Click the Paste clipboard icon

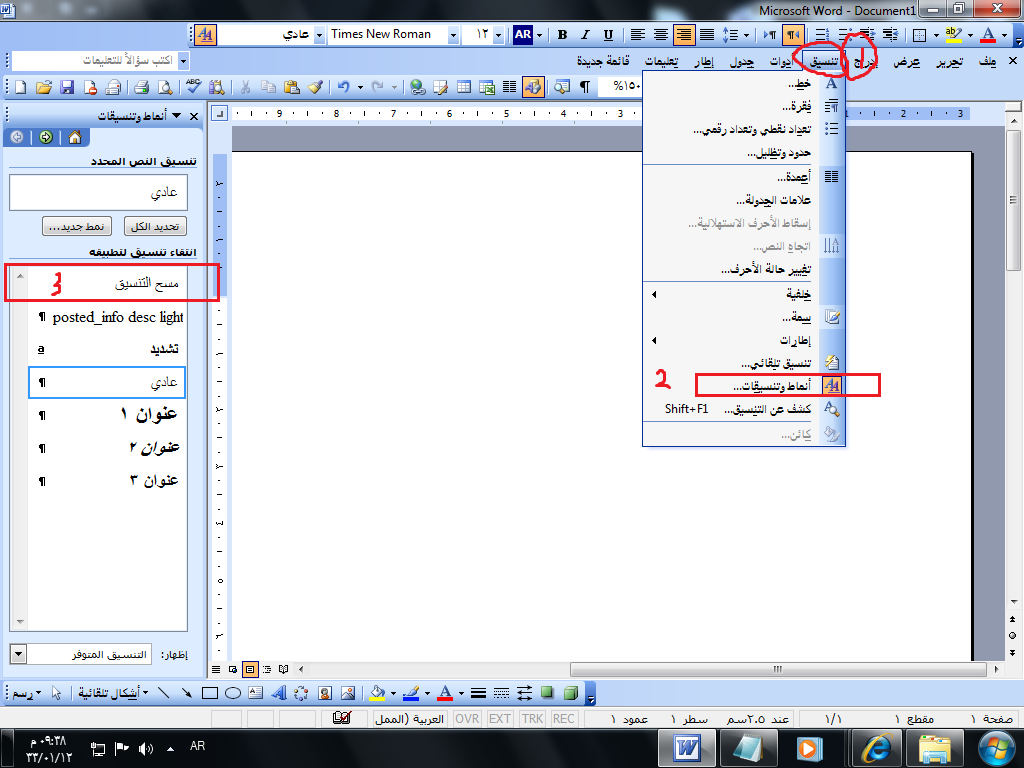[292, 87]
